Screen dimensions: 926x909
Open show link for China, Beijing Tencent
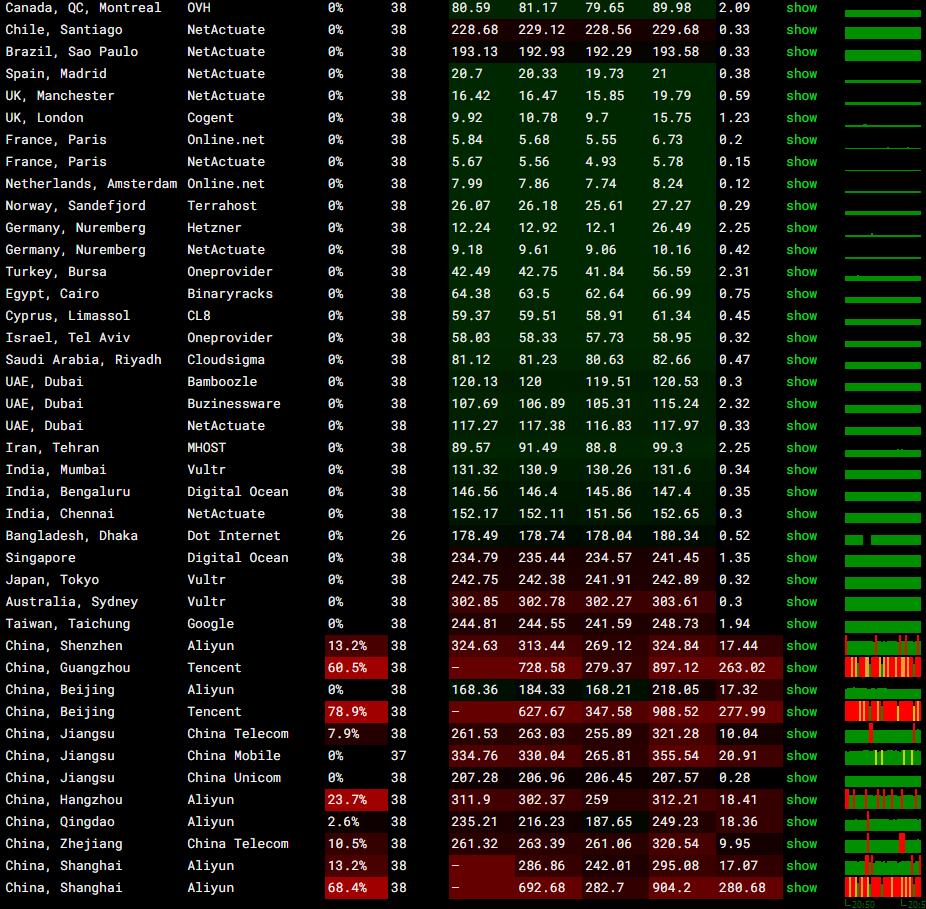click(801, 712)
